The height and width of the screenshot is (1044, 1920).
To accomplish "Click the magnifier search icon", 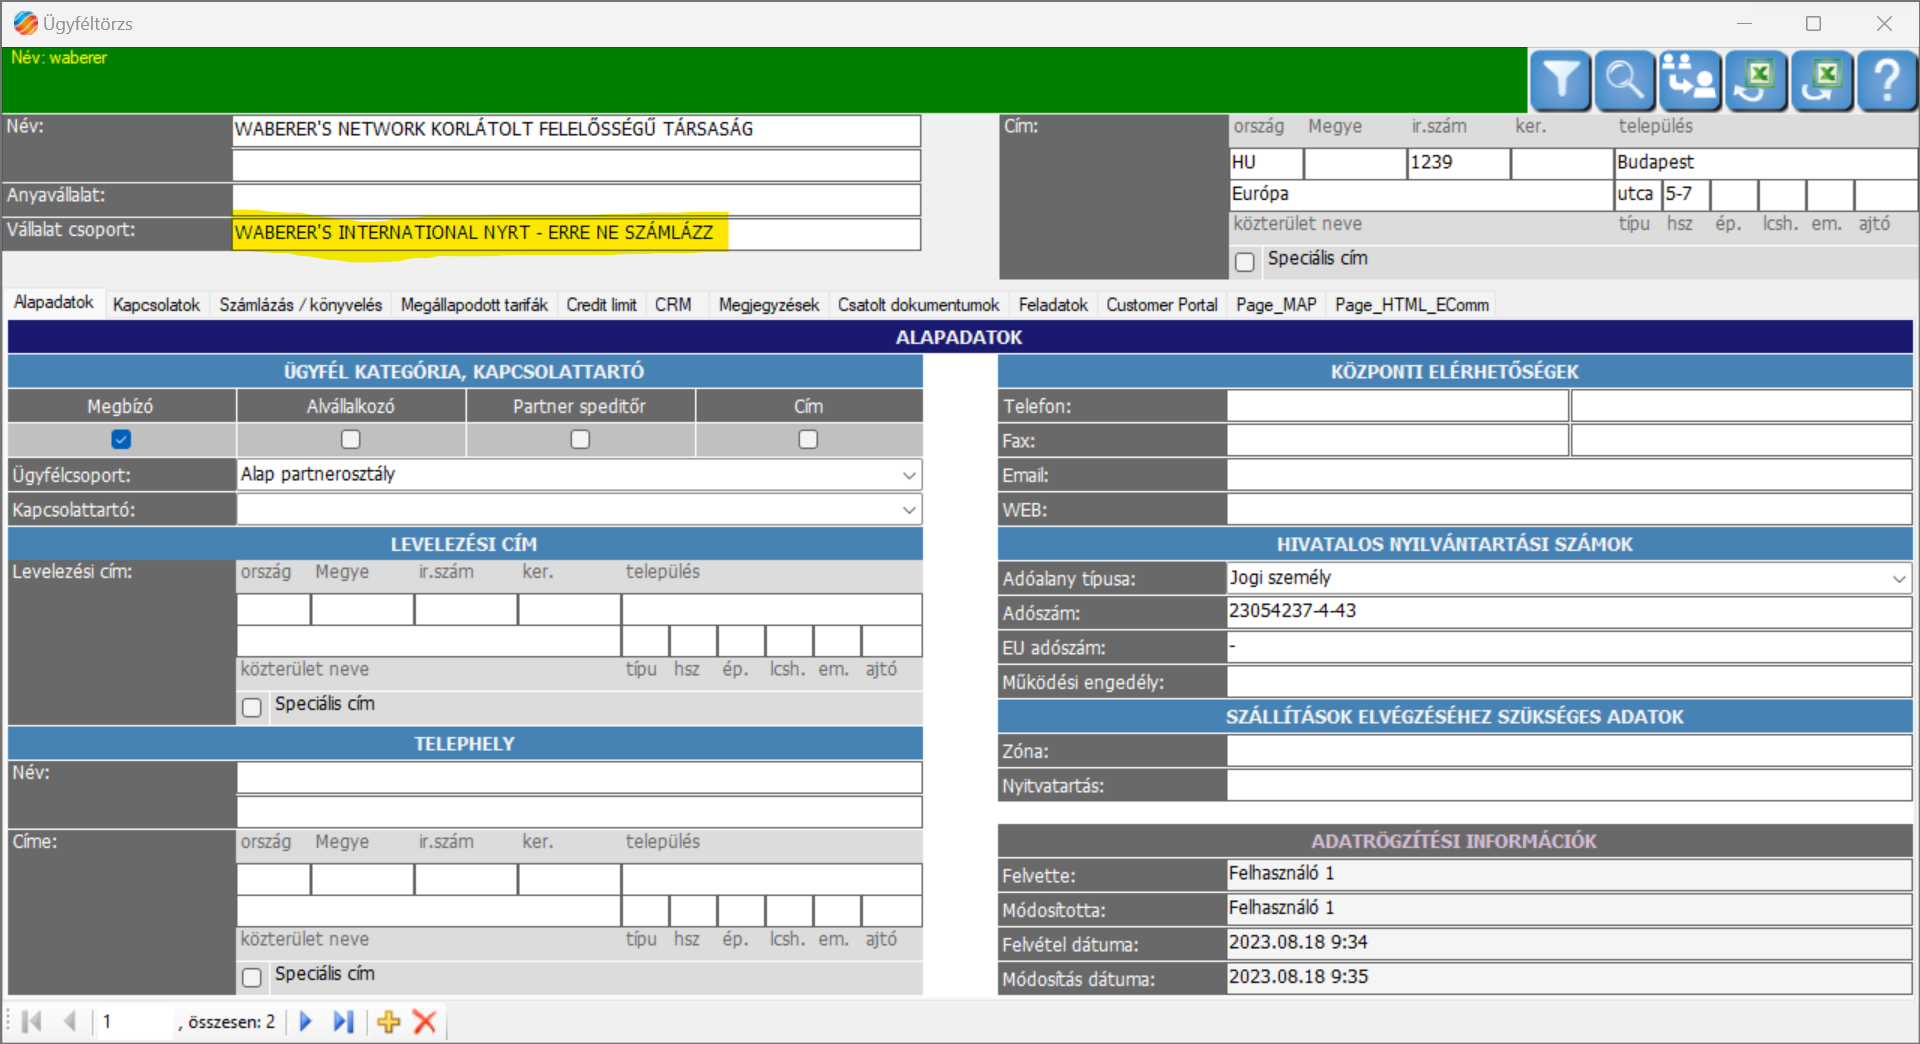I will (1625, 80).
